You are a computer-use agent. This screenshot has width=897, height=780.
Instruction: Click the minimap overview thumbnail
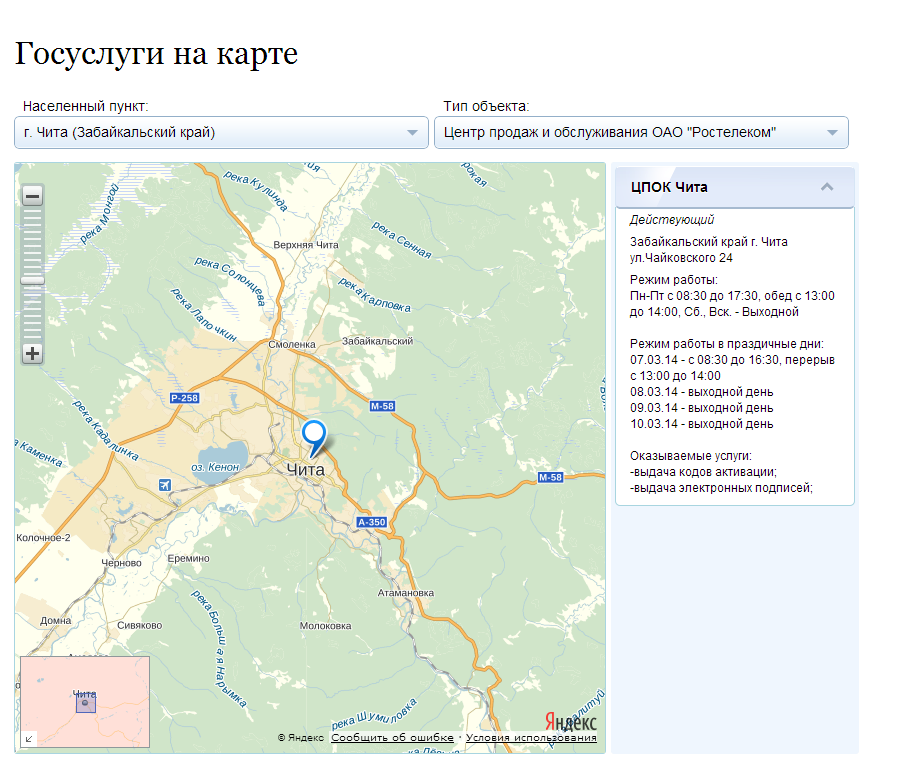[85, 702]
